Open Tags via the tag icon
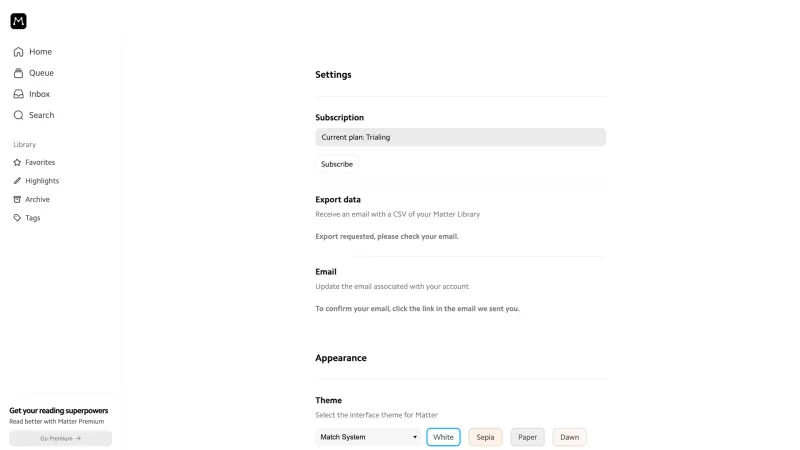This screenshot has width=800, height=450. pos(17,218)
